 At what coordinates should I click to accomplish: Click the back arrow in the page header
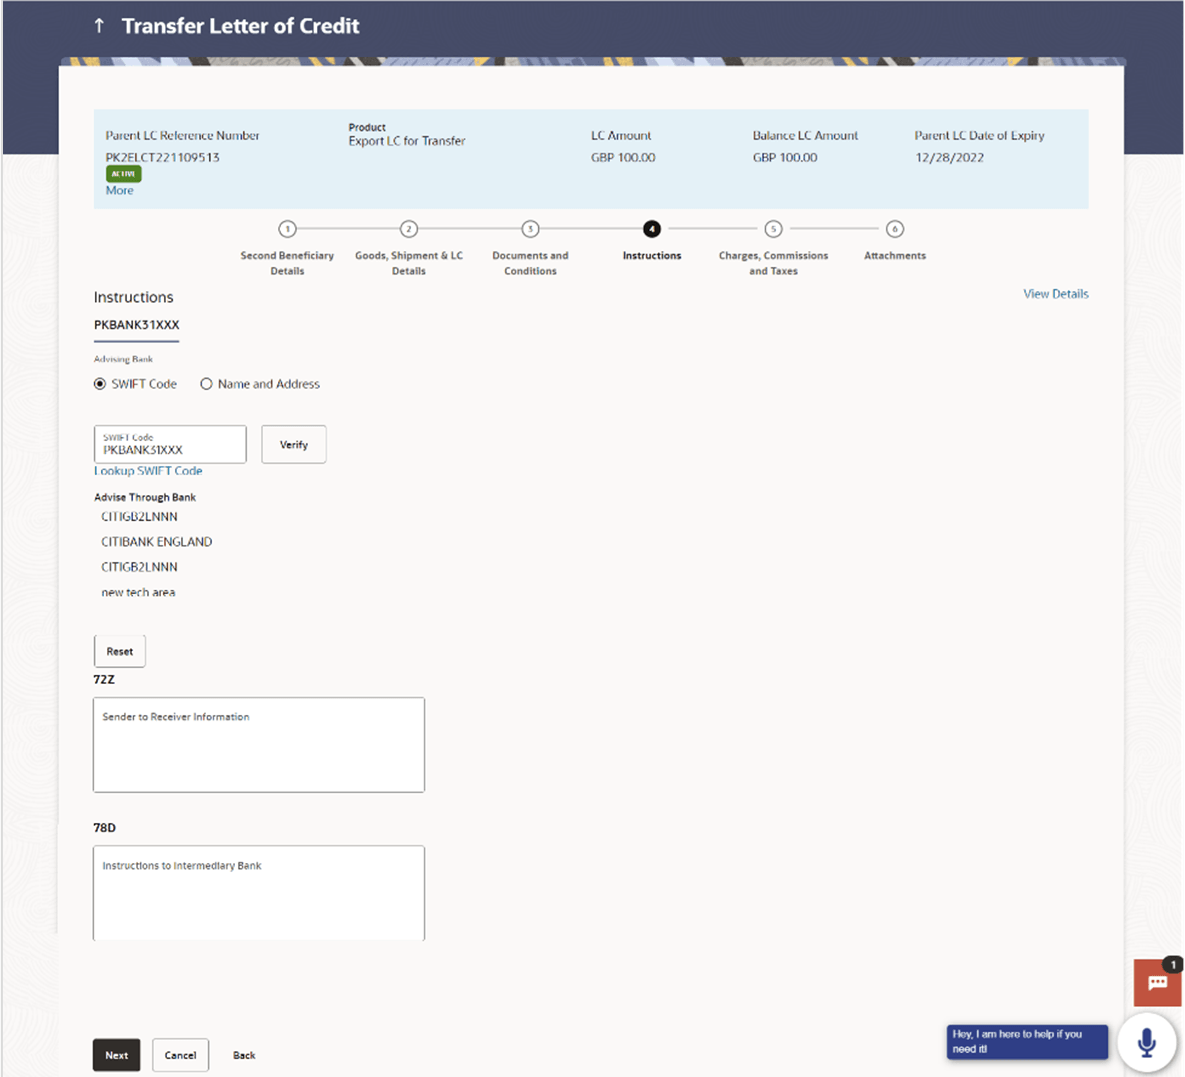[x=98, y=25]
